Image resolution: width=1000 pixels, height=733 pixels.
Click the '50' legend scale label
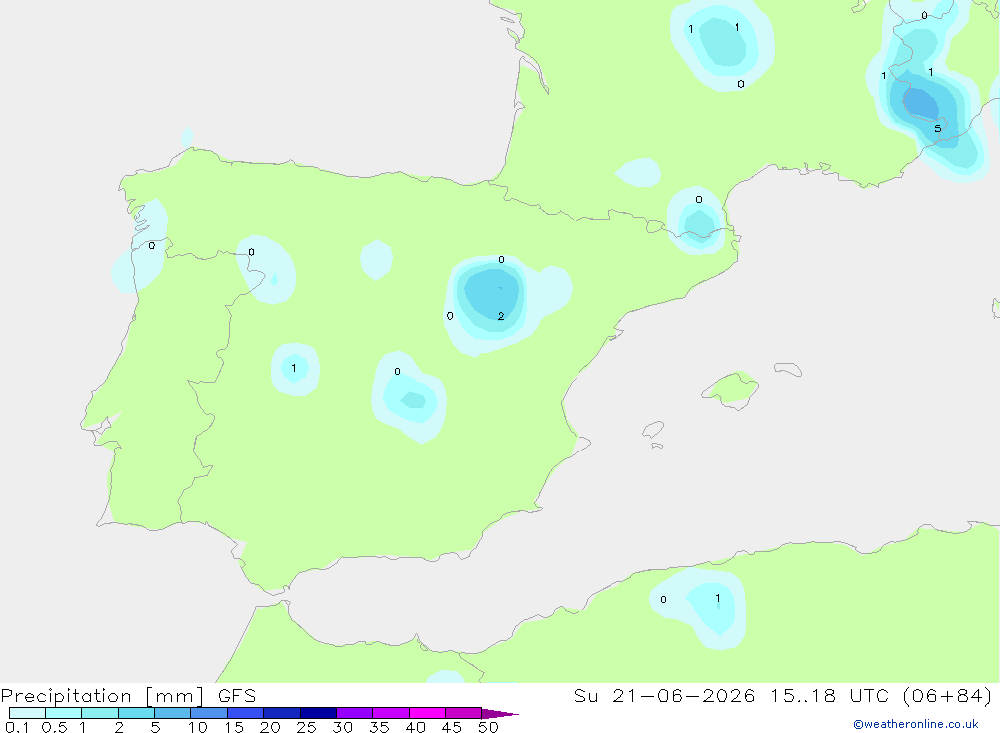pos(488,727)
